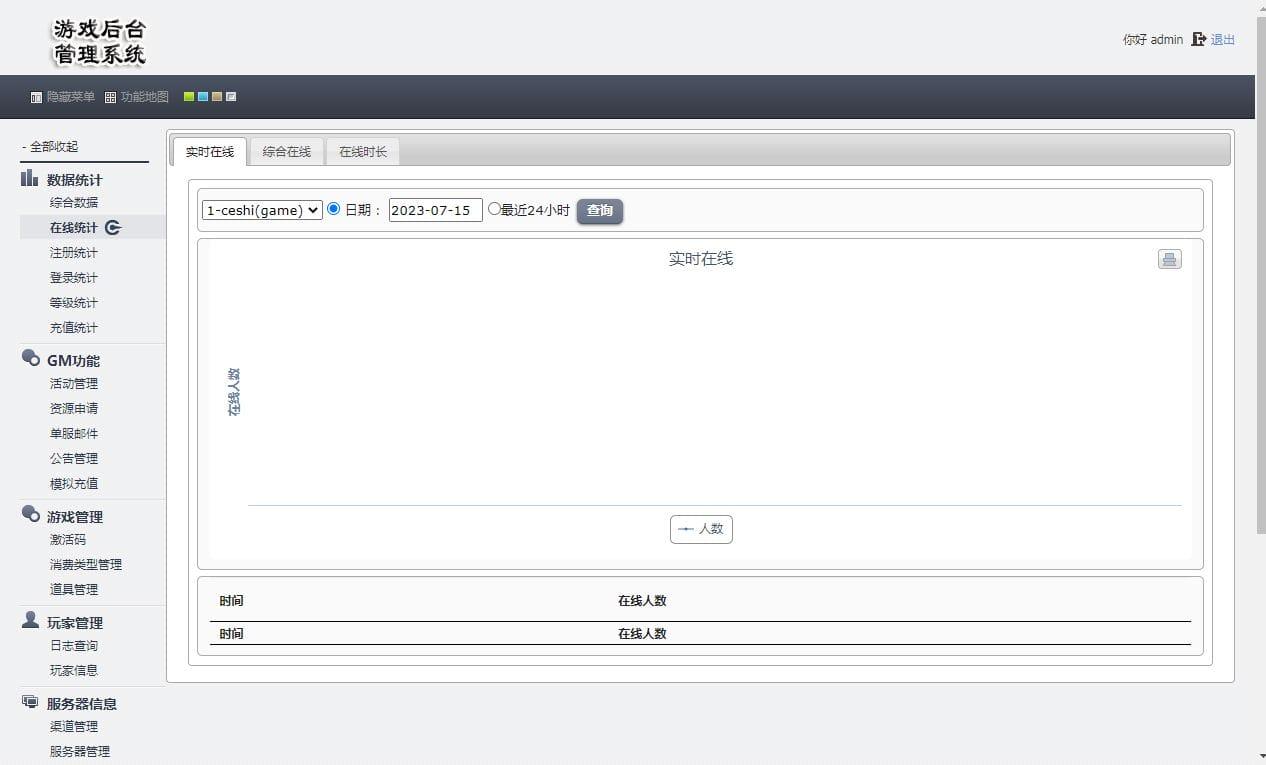Select the green theme color swatch

coord(189,97)
